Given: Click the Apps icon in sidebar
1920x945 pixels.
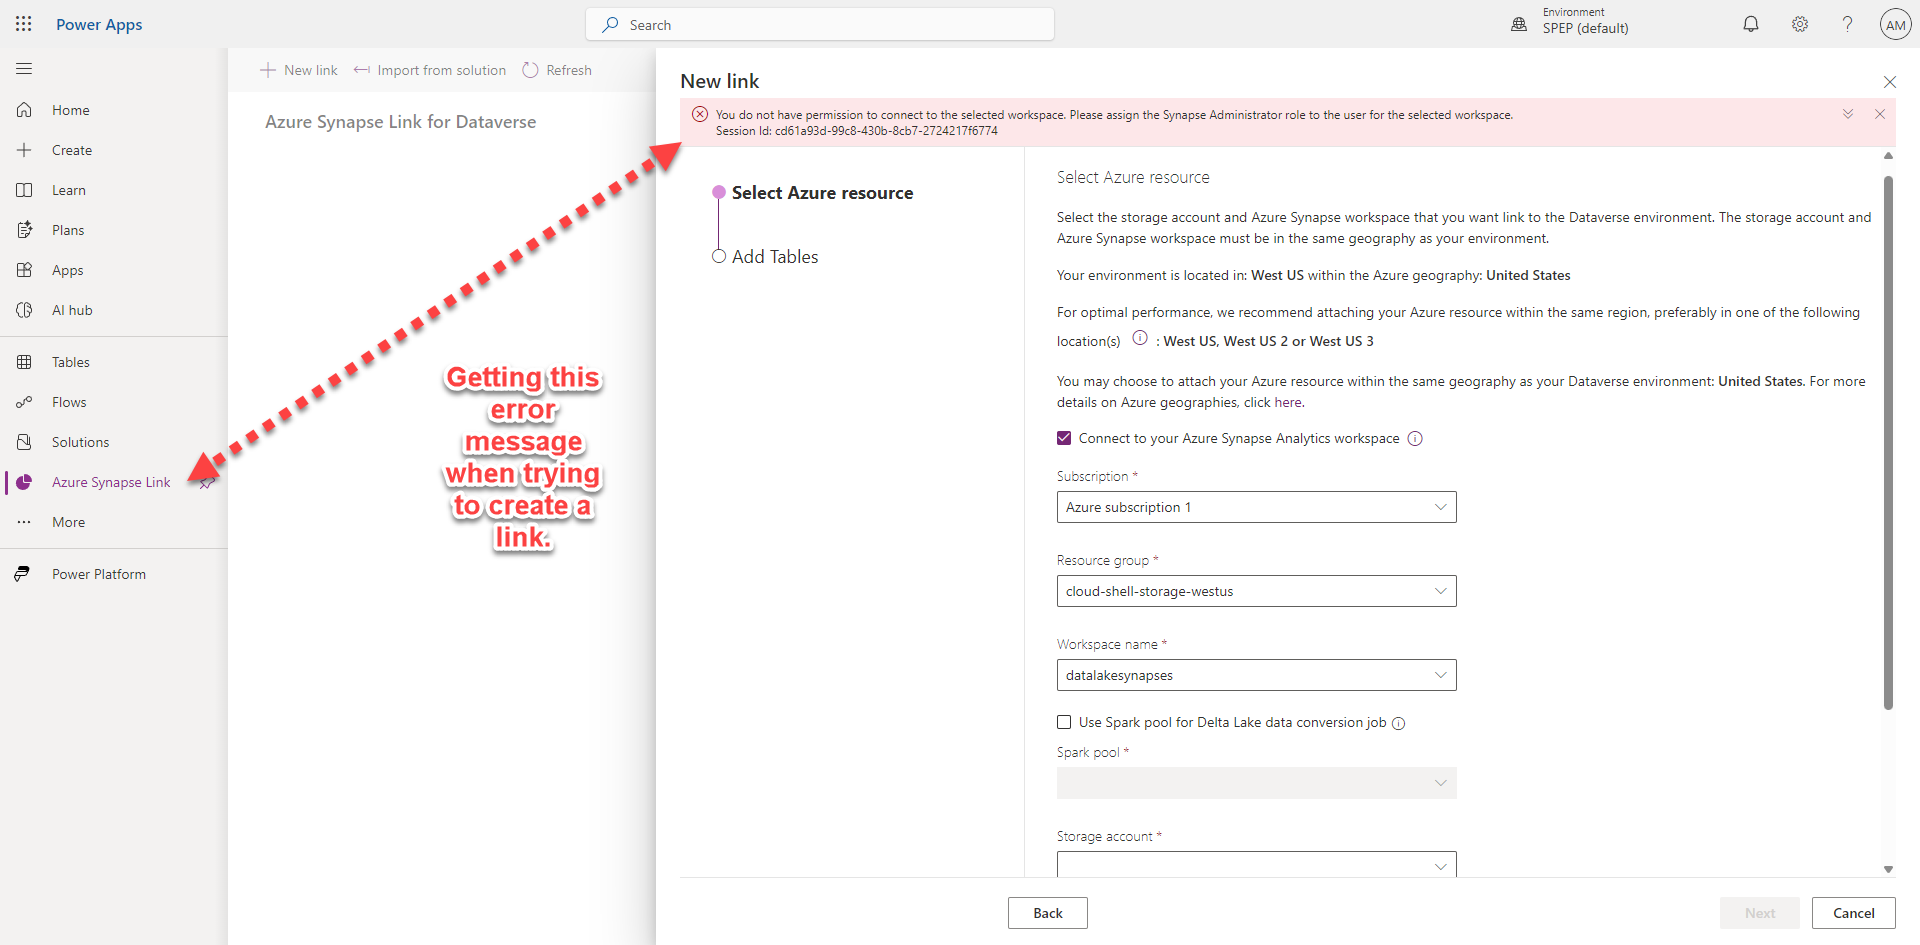Looking at the screenshot, I should tap(24, 270).
